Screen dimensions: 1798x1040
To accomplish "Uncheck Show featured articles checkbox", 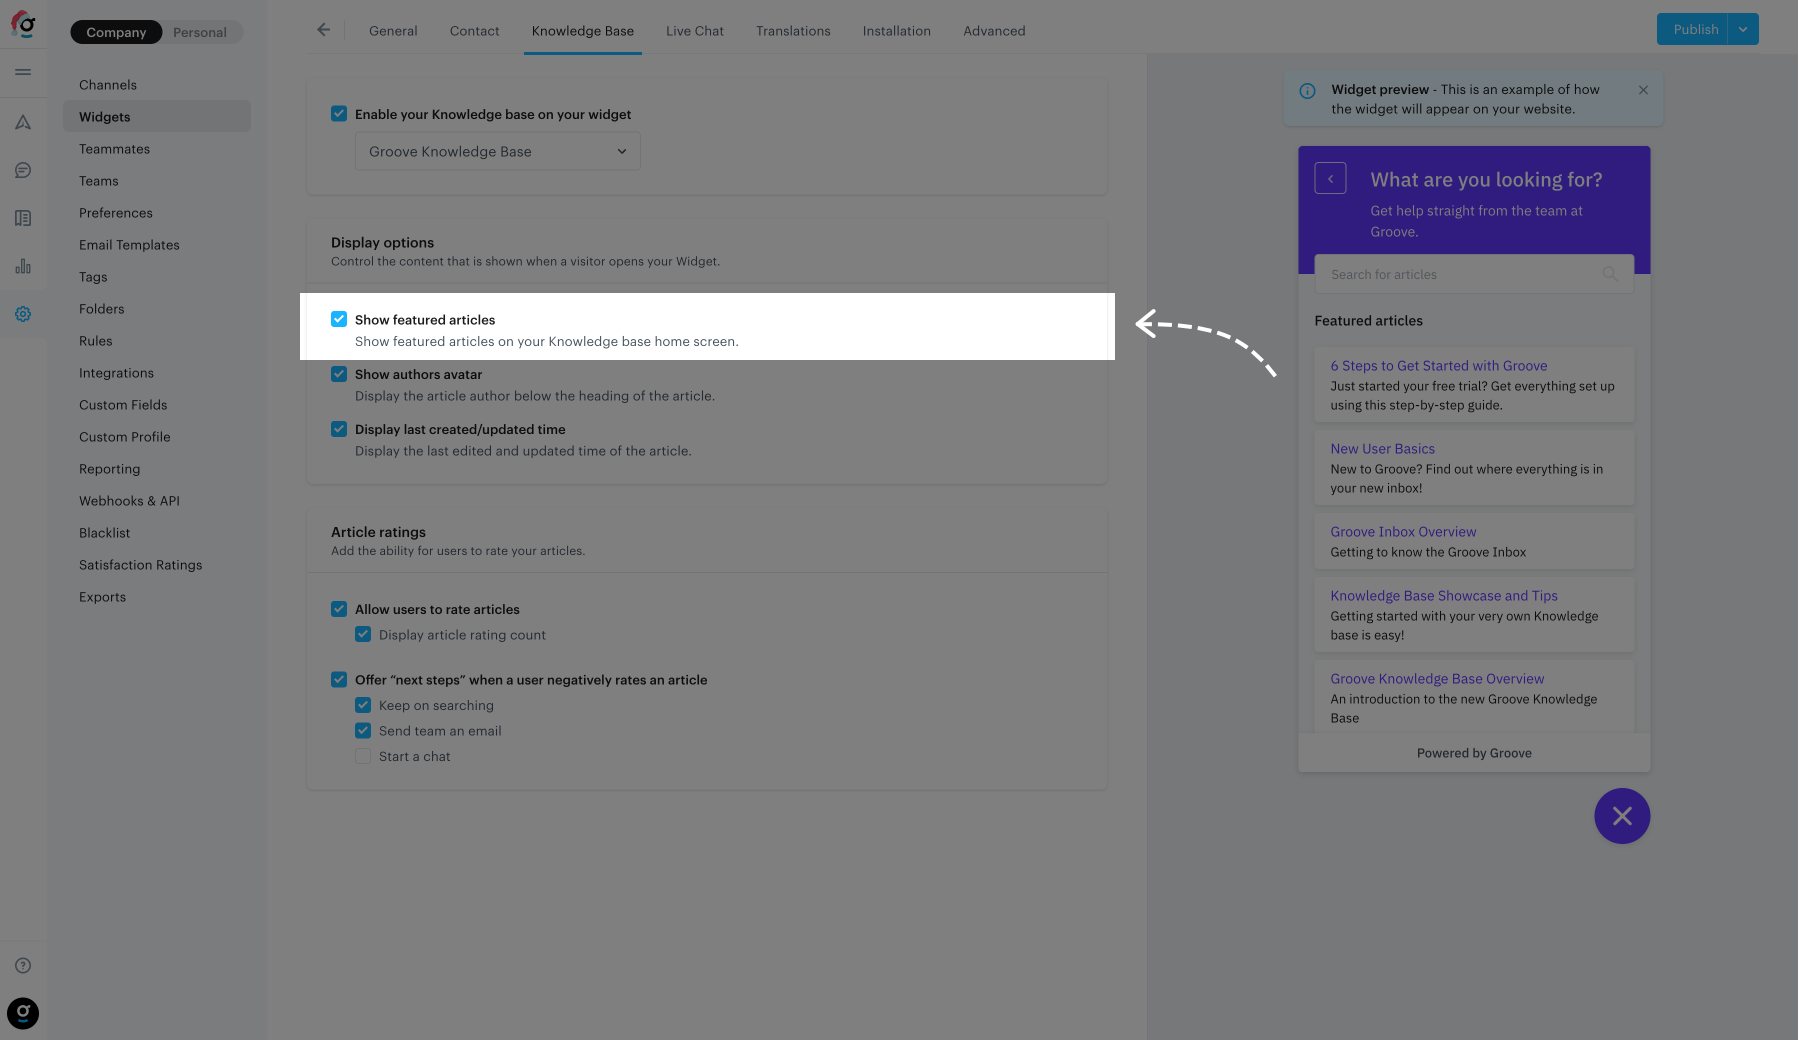I will coord(339,319).
